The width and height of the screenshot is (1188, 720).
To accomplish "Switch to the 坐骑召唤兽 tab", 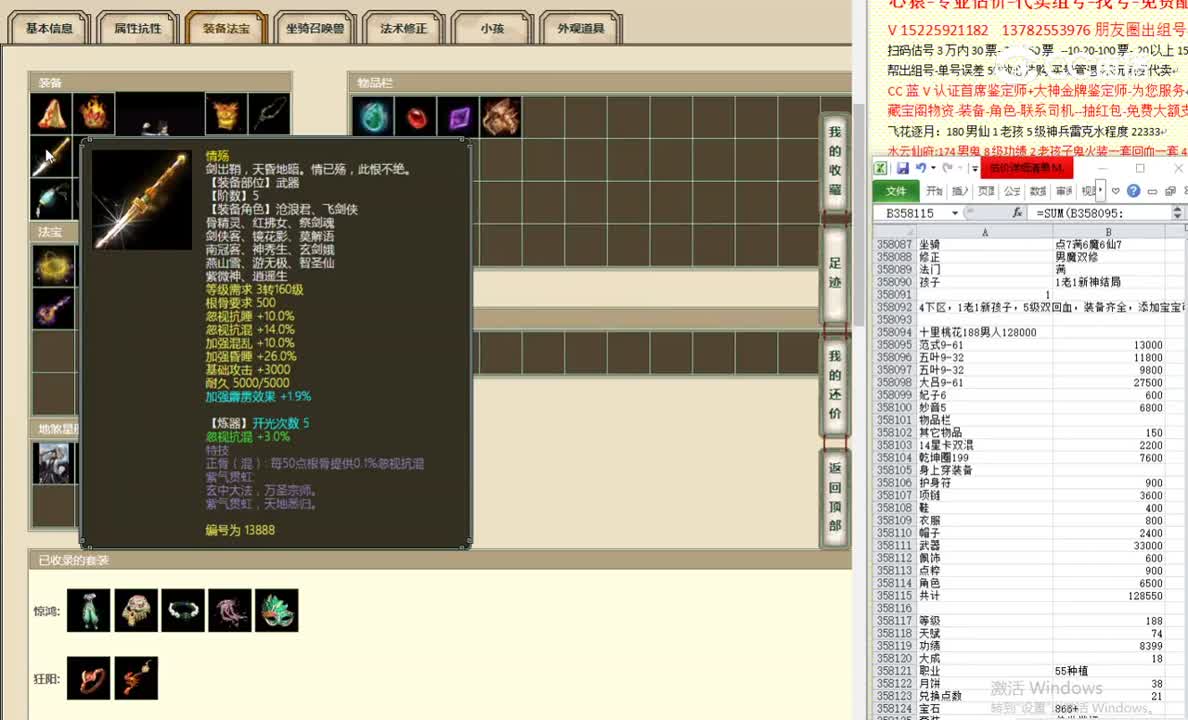I will click(x=314, y=28).
